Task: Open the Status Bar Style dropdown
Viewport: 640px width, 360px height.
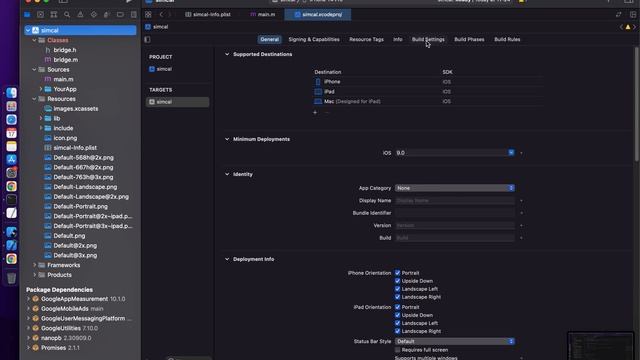Action: (x=455, y=341)
